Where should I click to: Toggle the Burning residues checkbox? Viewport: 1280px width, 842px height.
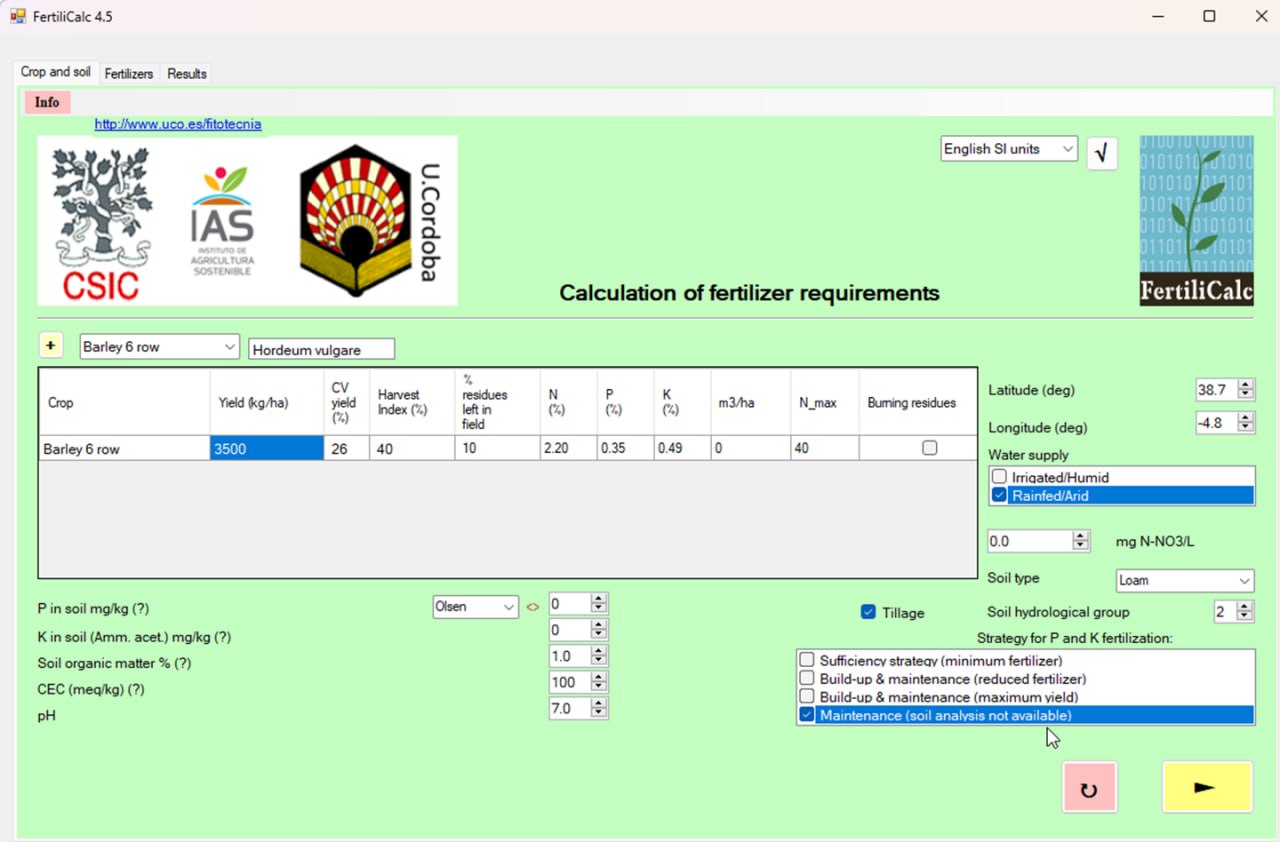coord(929,448)
